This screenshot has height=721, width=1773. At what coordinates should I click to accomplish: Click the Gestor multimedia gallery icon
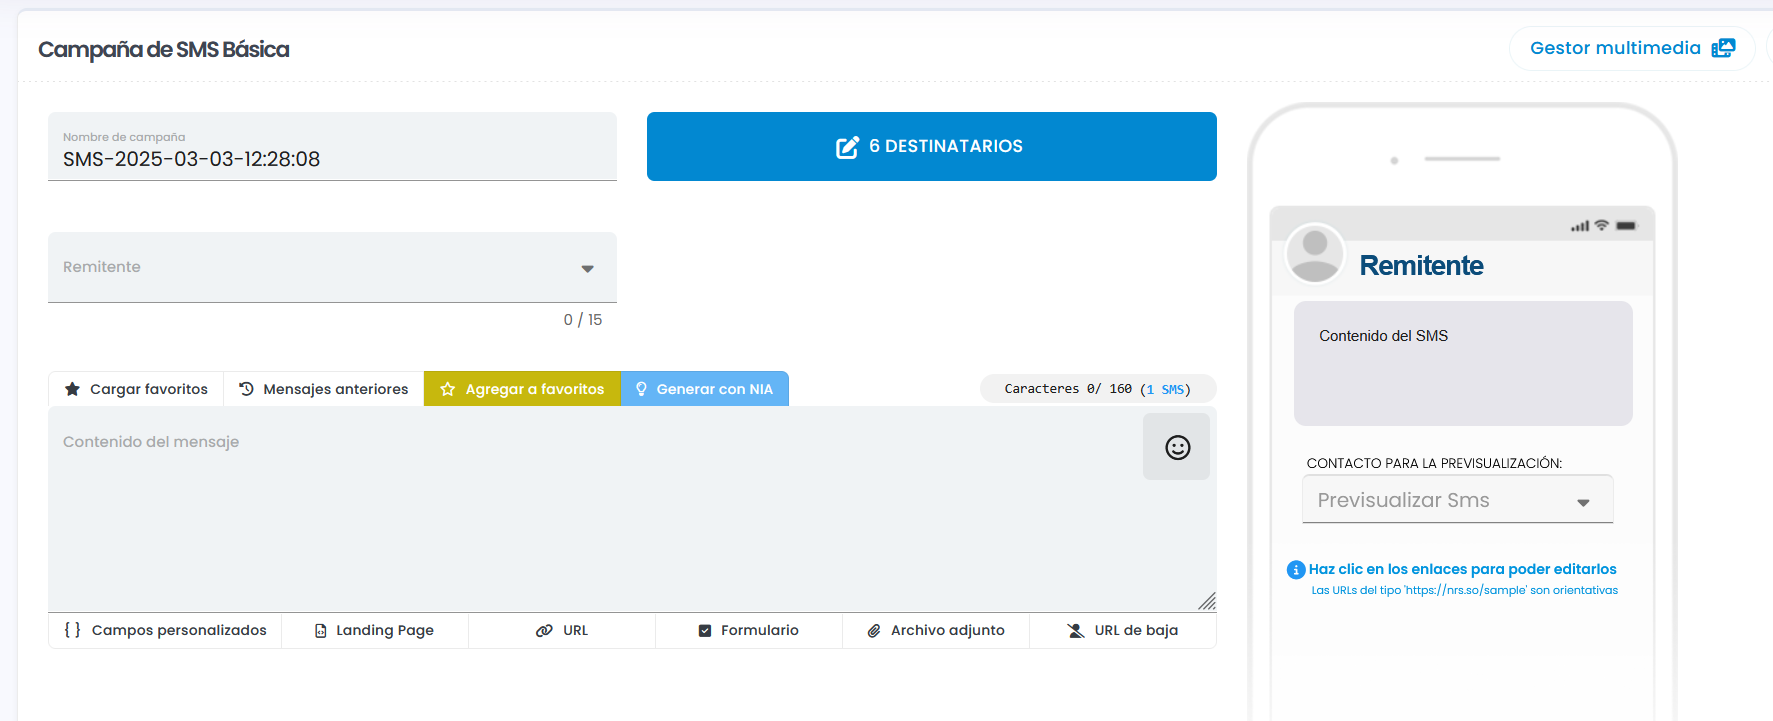(x=1723, y=48)
